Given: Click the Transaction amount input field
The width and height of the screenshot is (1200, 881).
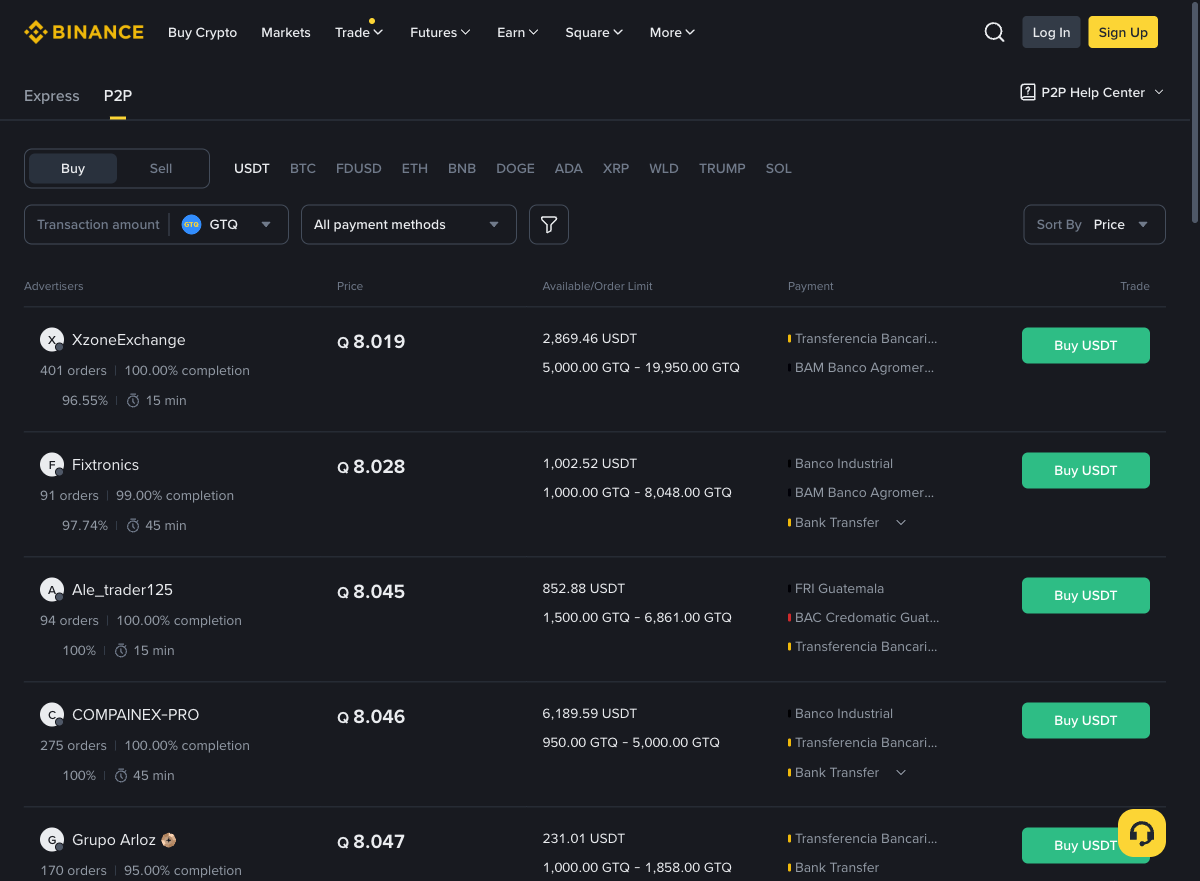Looking at the screenshot, I should tap(98, 225).
